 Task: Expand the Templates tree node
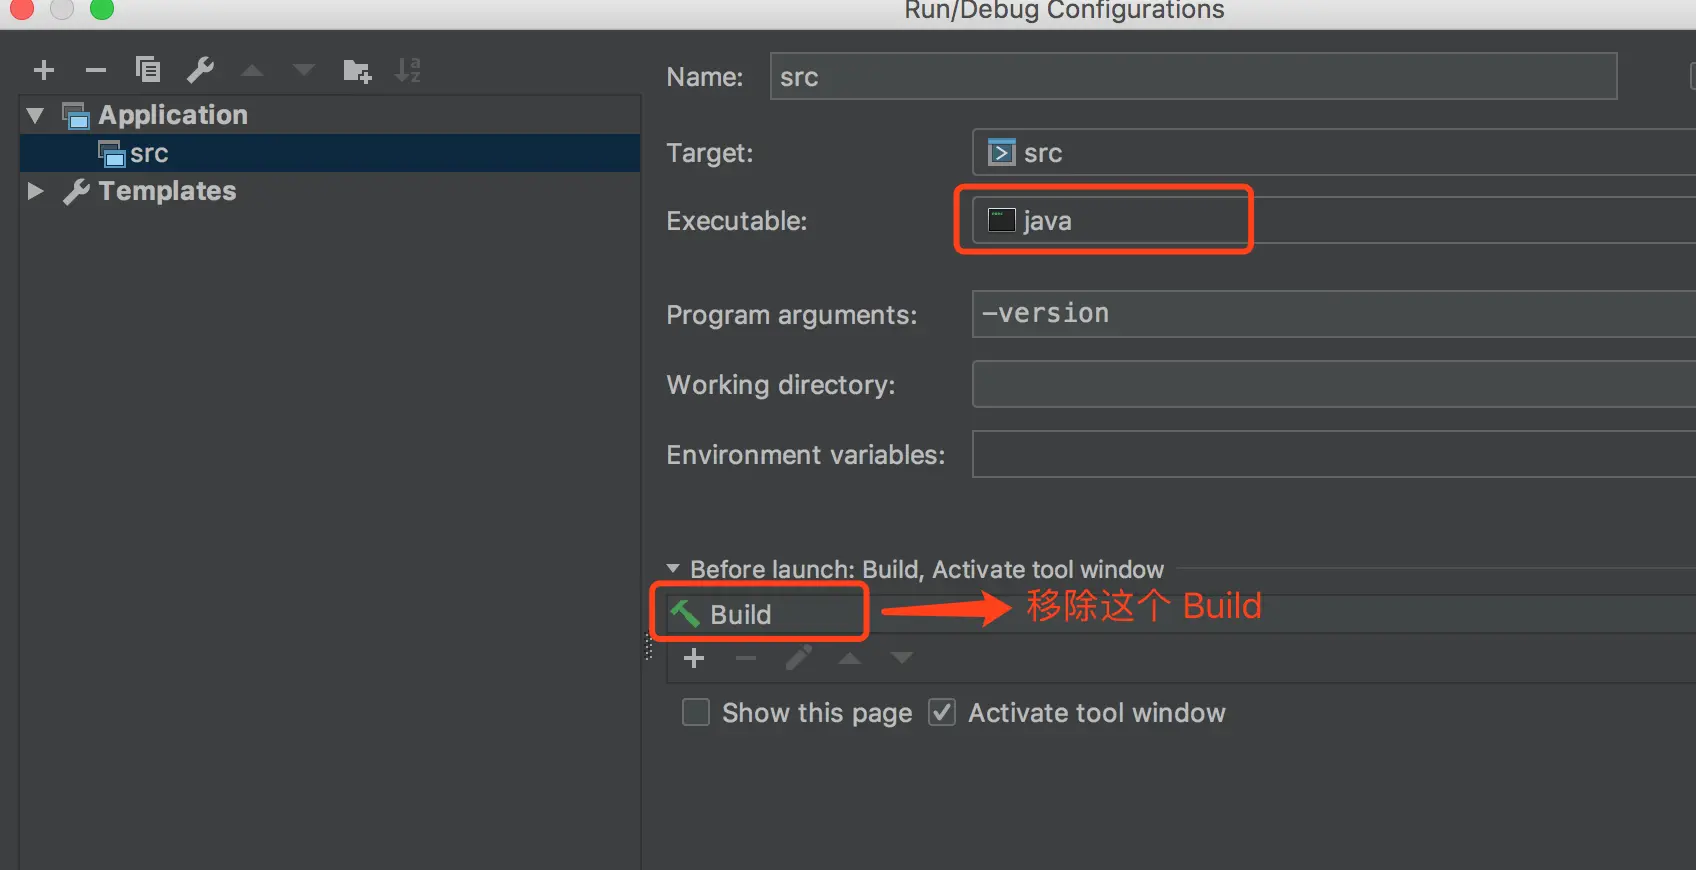point(35,191)
